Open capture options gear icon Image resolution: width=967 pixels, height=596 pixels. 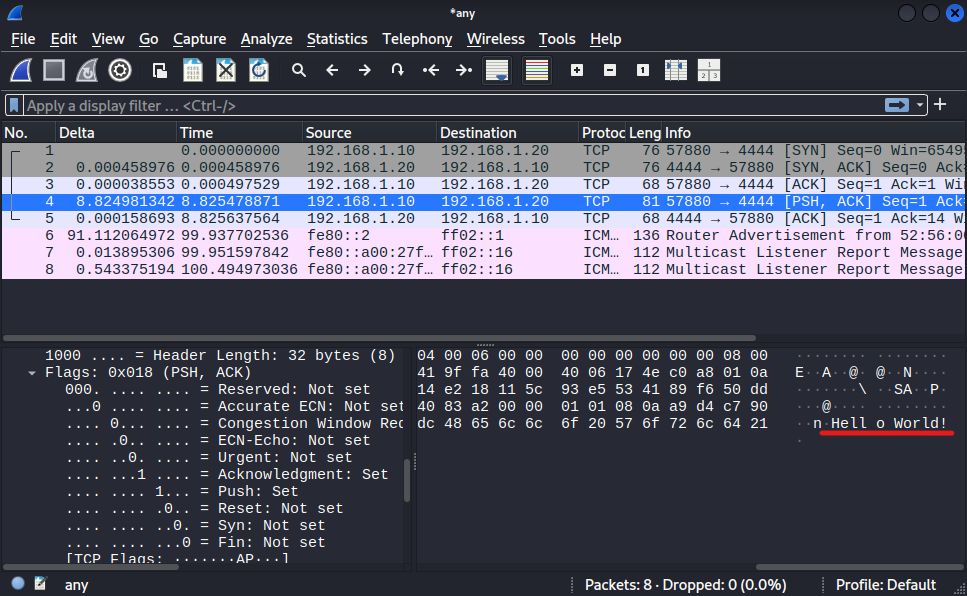(120, 70)
